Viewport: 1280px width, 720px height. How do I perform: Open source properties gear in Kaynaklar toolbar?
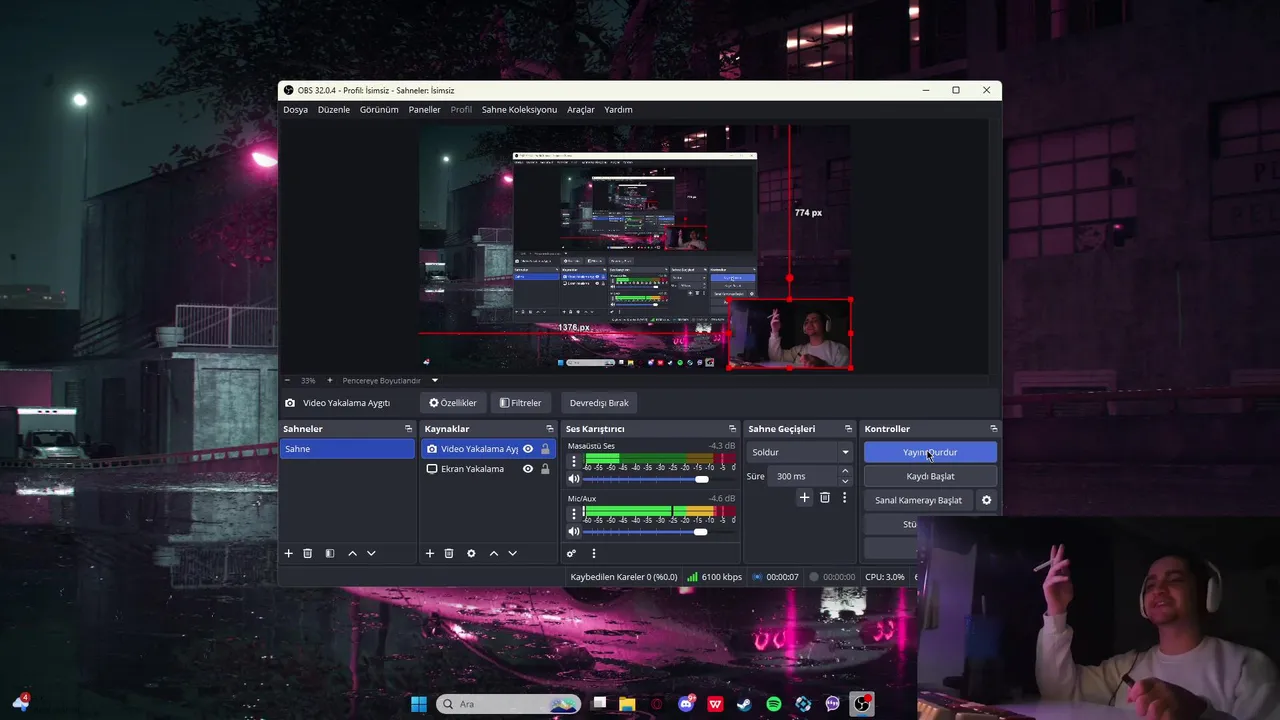tap(471, 553)
